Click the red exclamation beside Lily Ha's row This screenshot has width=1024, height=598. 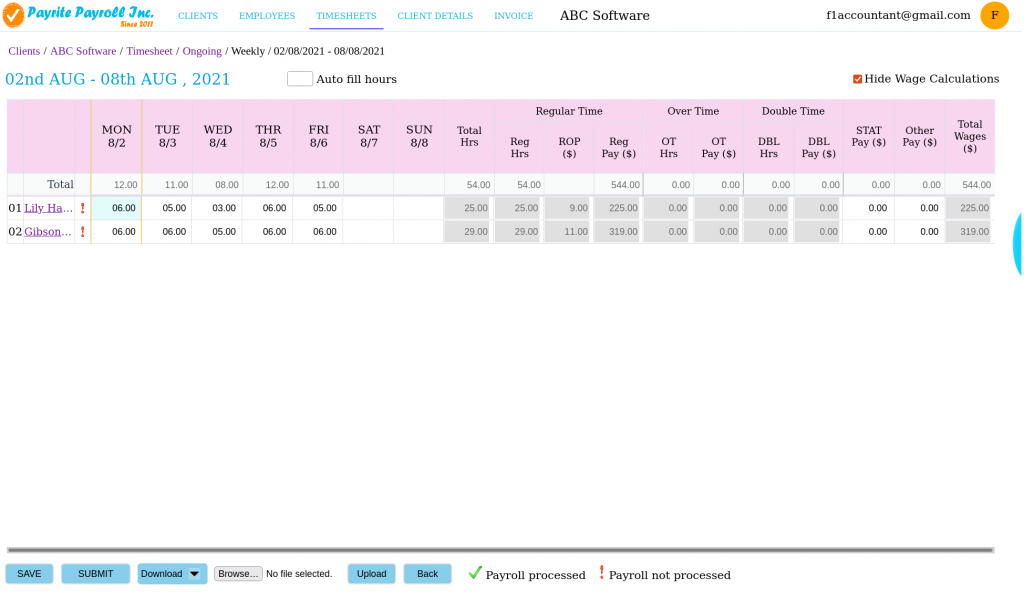pos(83,208)
